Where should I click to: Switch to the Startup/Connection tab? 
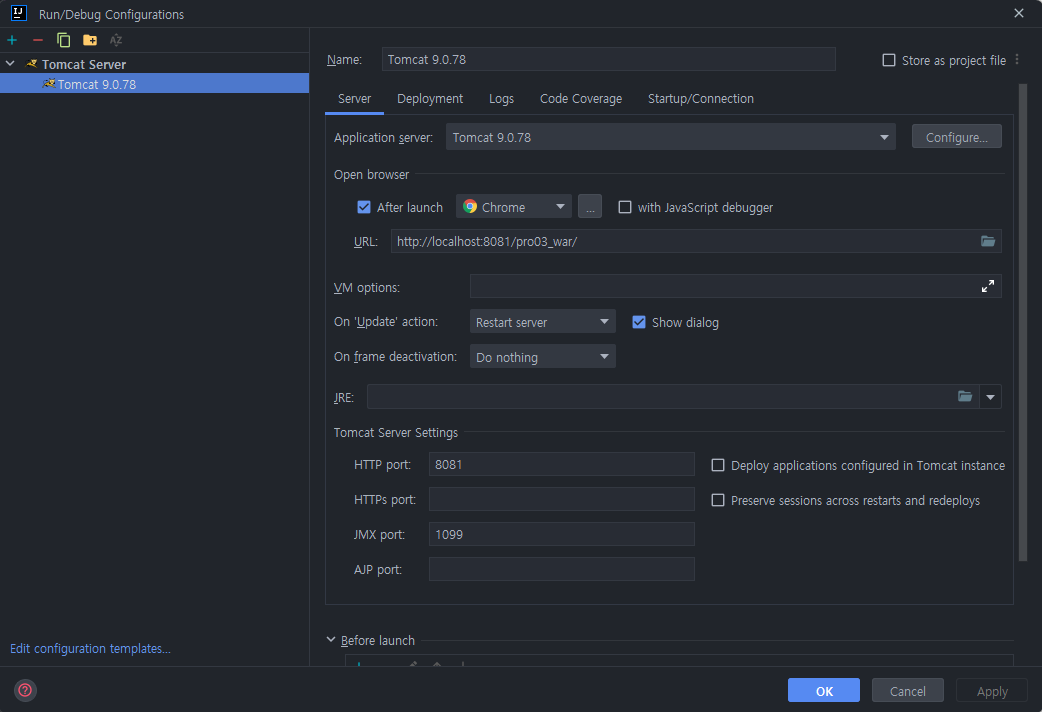pos(700,98)
